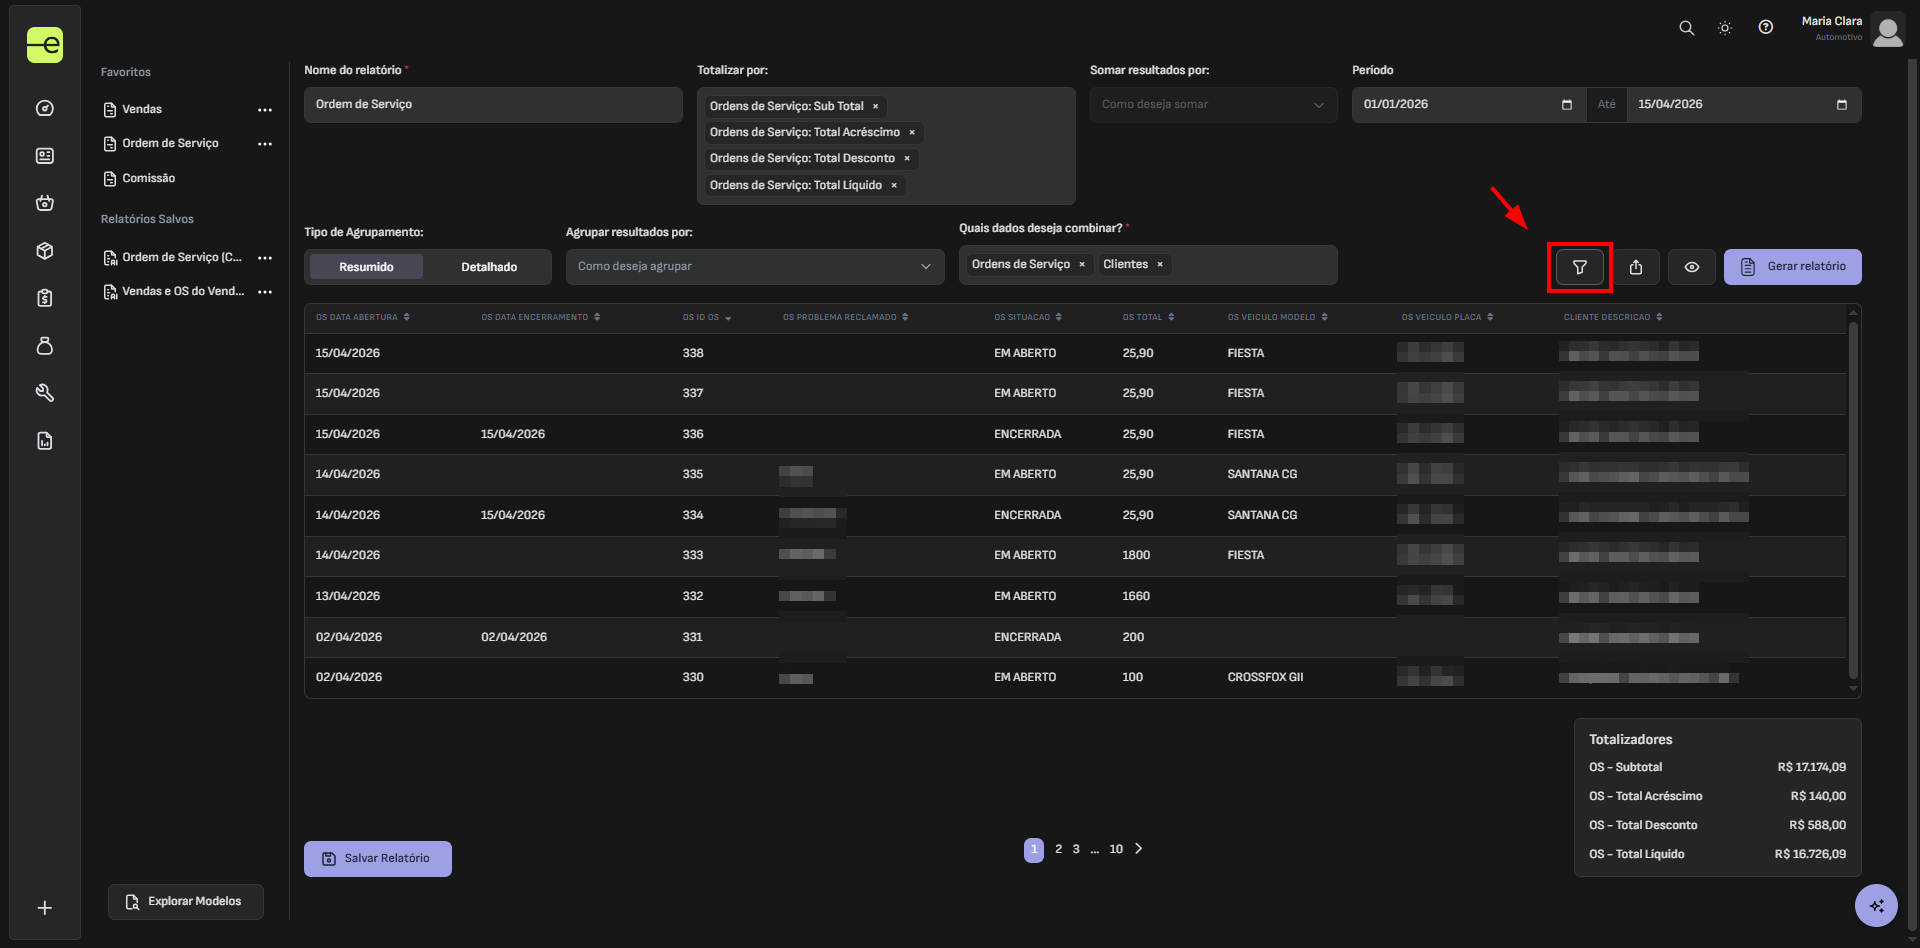
Task: Open the filter icon button
Action: click(x=1579, y=267)
